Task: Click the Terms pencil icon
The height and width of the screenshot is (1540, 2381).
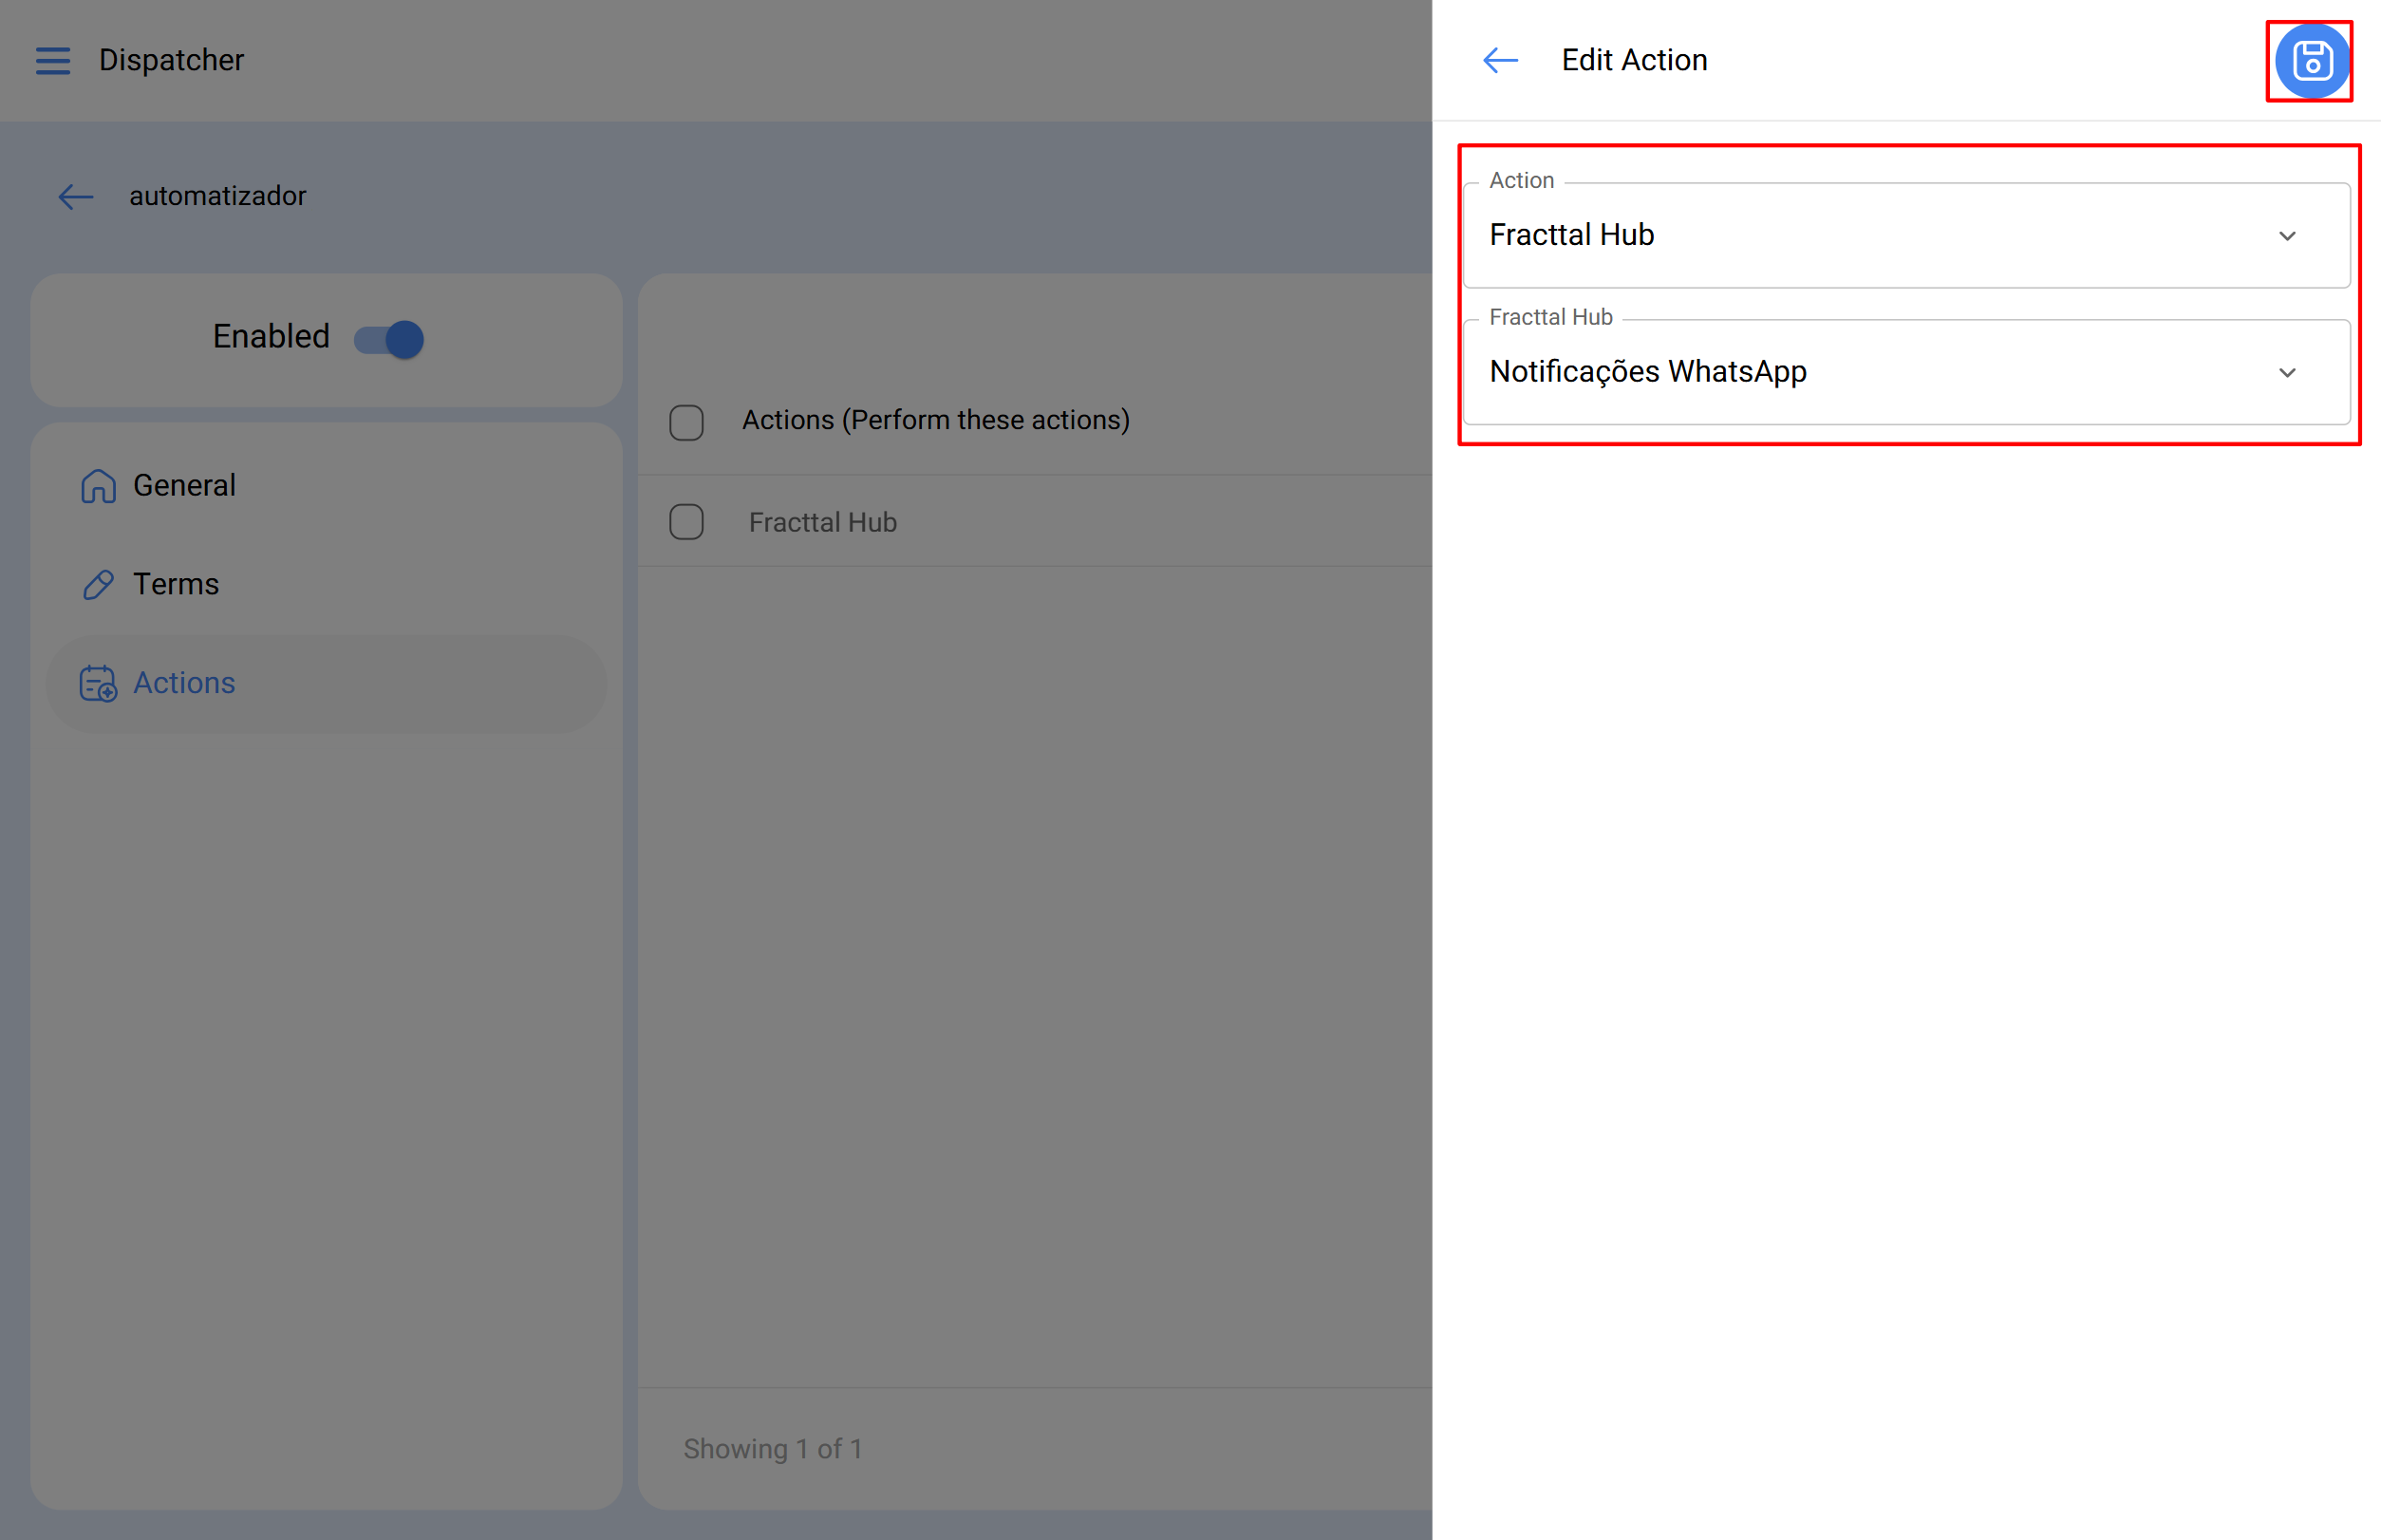Action: (98, 585)
